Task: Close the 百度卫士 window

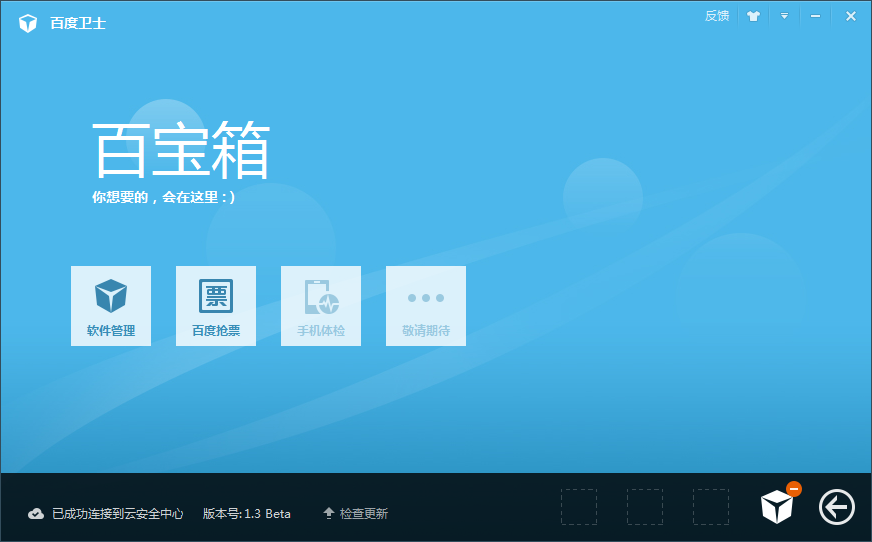Action: (x=850, y=16)
